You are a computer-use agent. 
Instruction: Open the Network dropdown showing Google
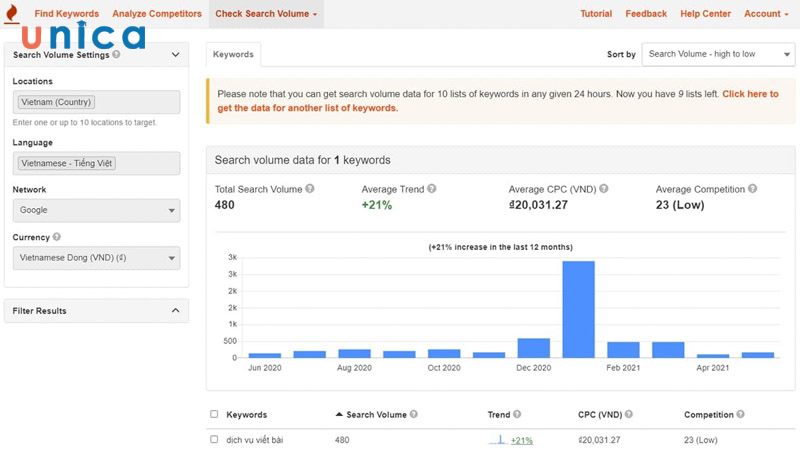coord(97,211)
